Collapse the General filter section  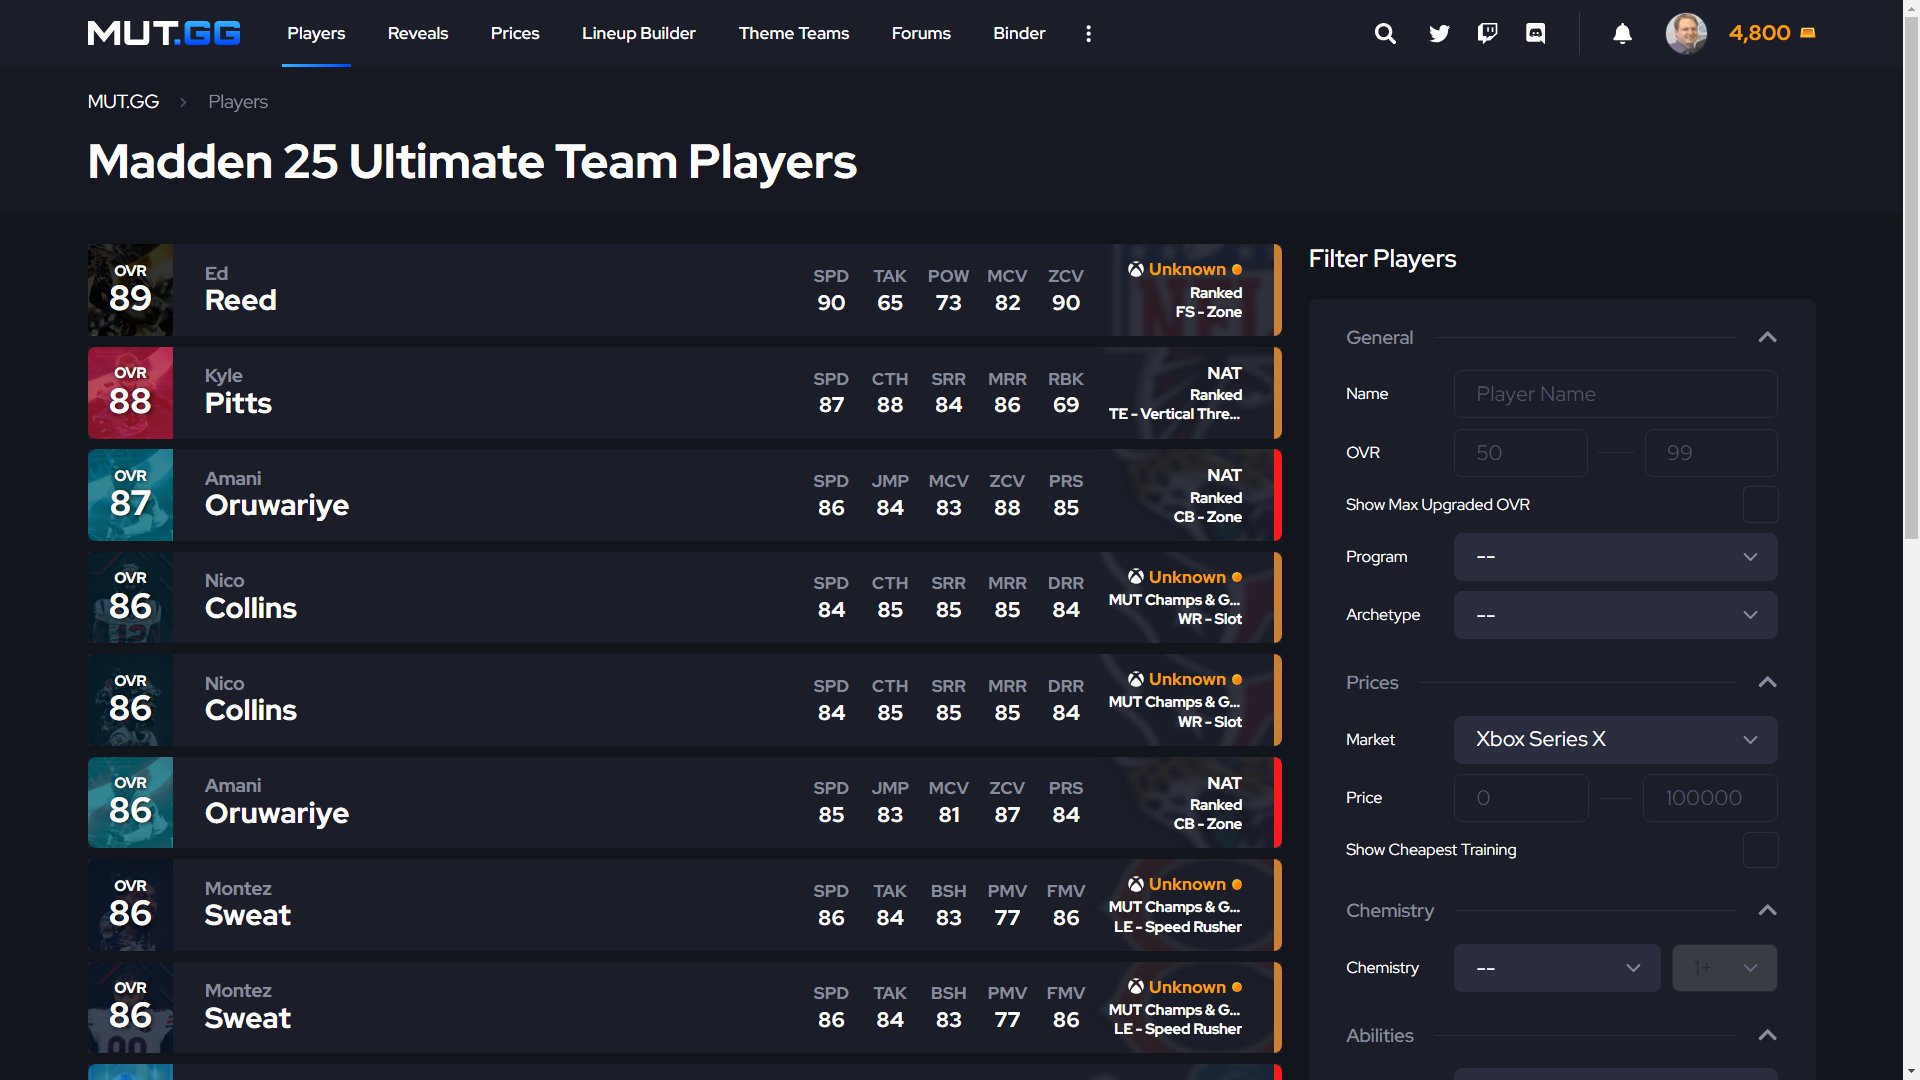(1767, 338)
